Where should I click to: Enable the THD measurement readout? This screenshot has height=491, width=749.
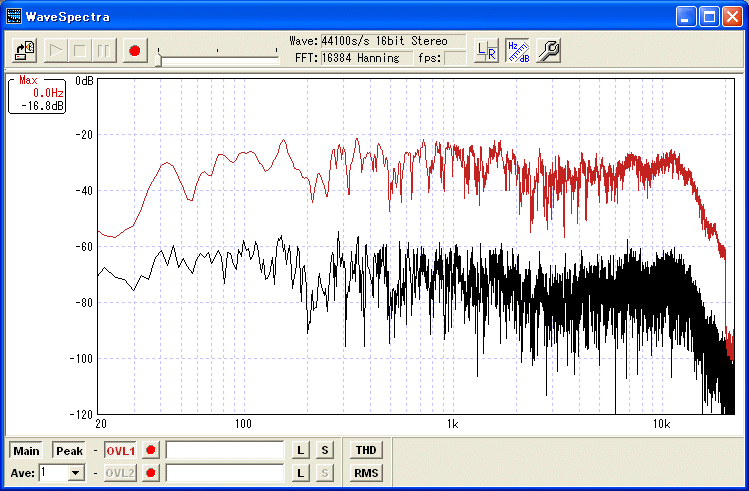click(x=366, y=451)
